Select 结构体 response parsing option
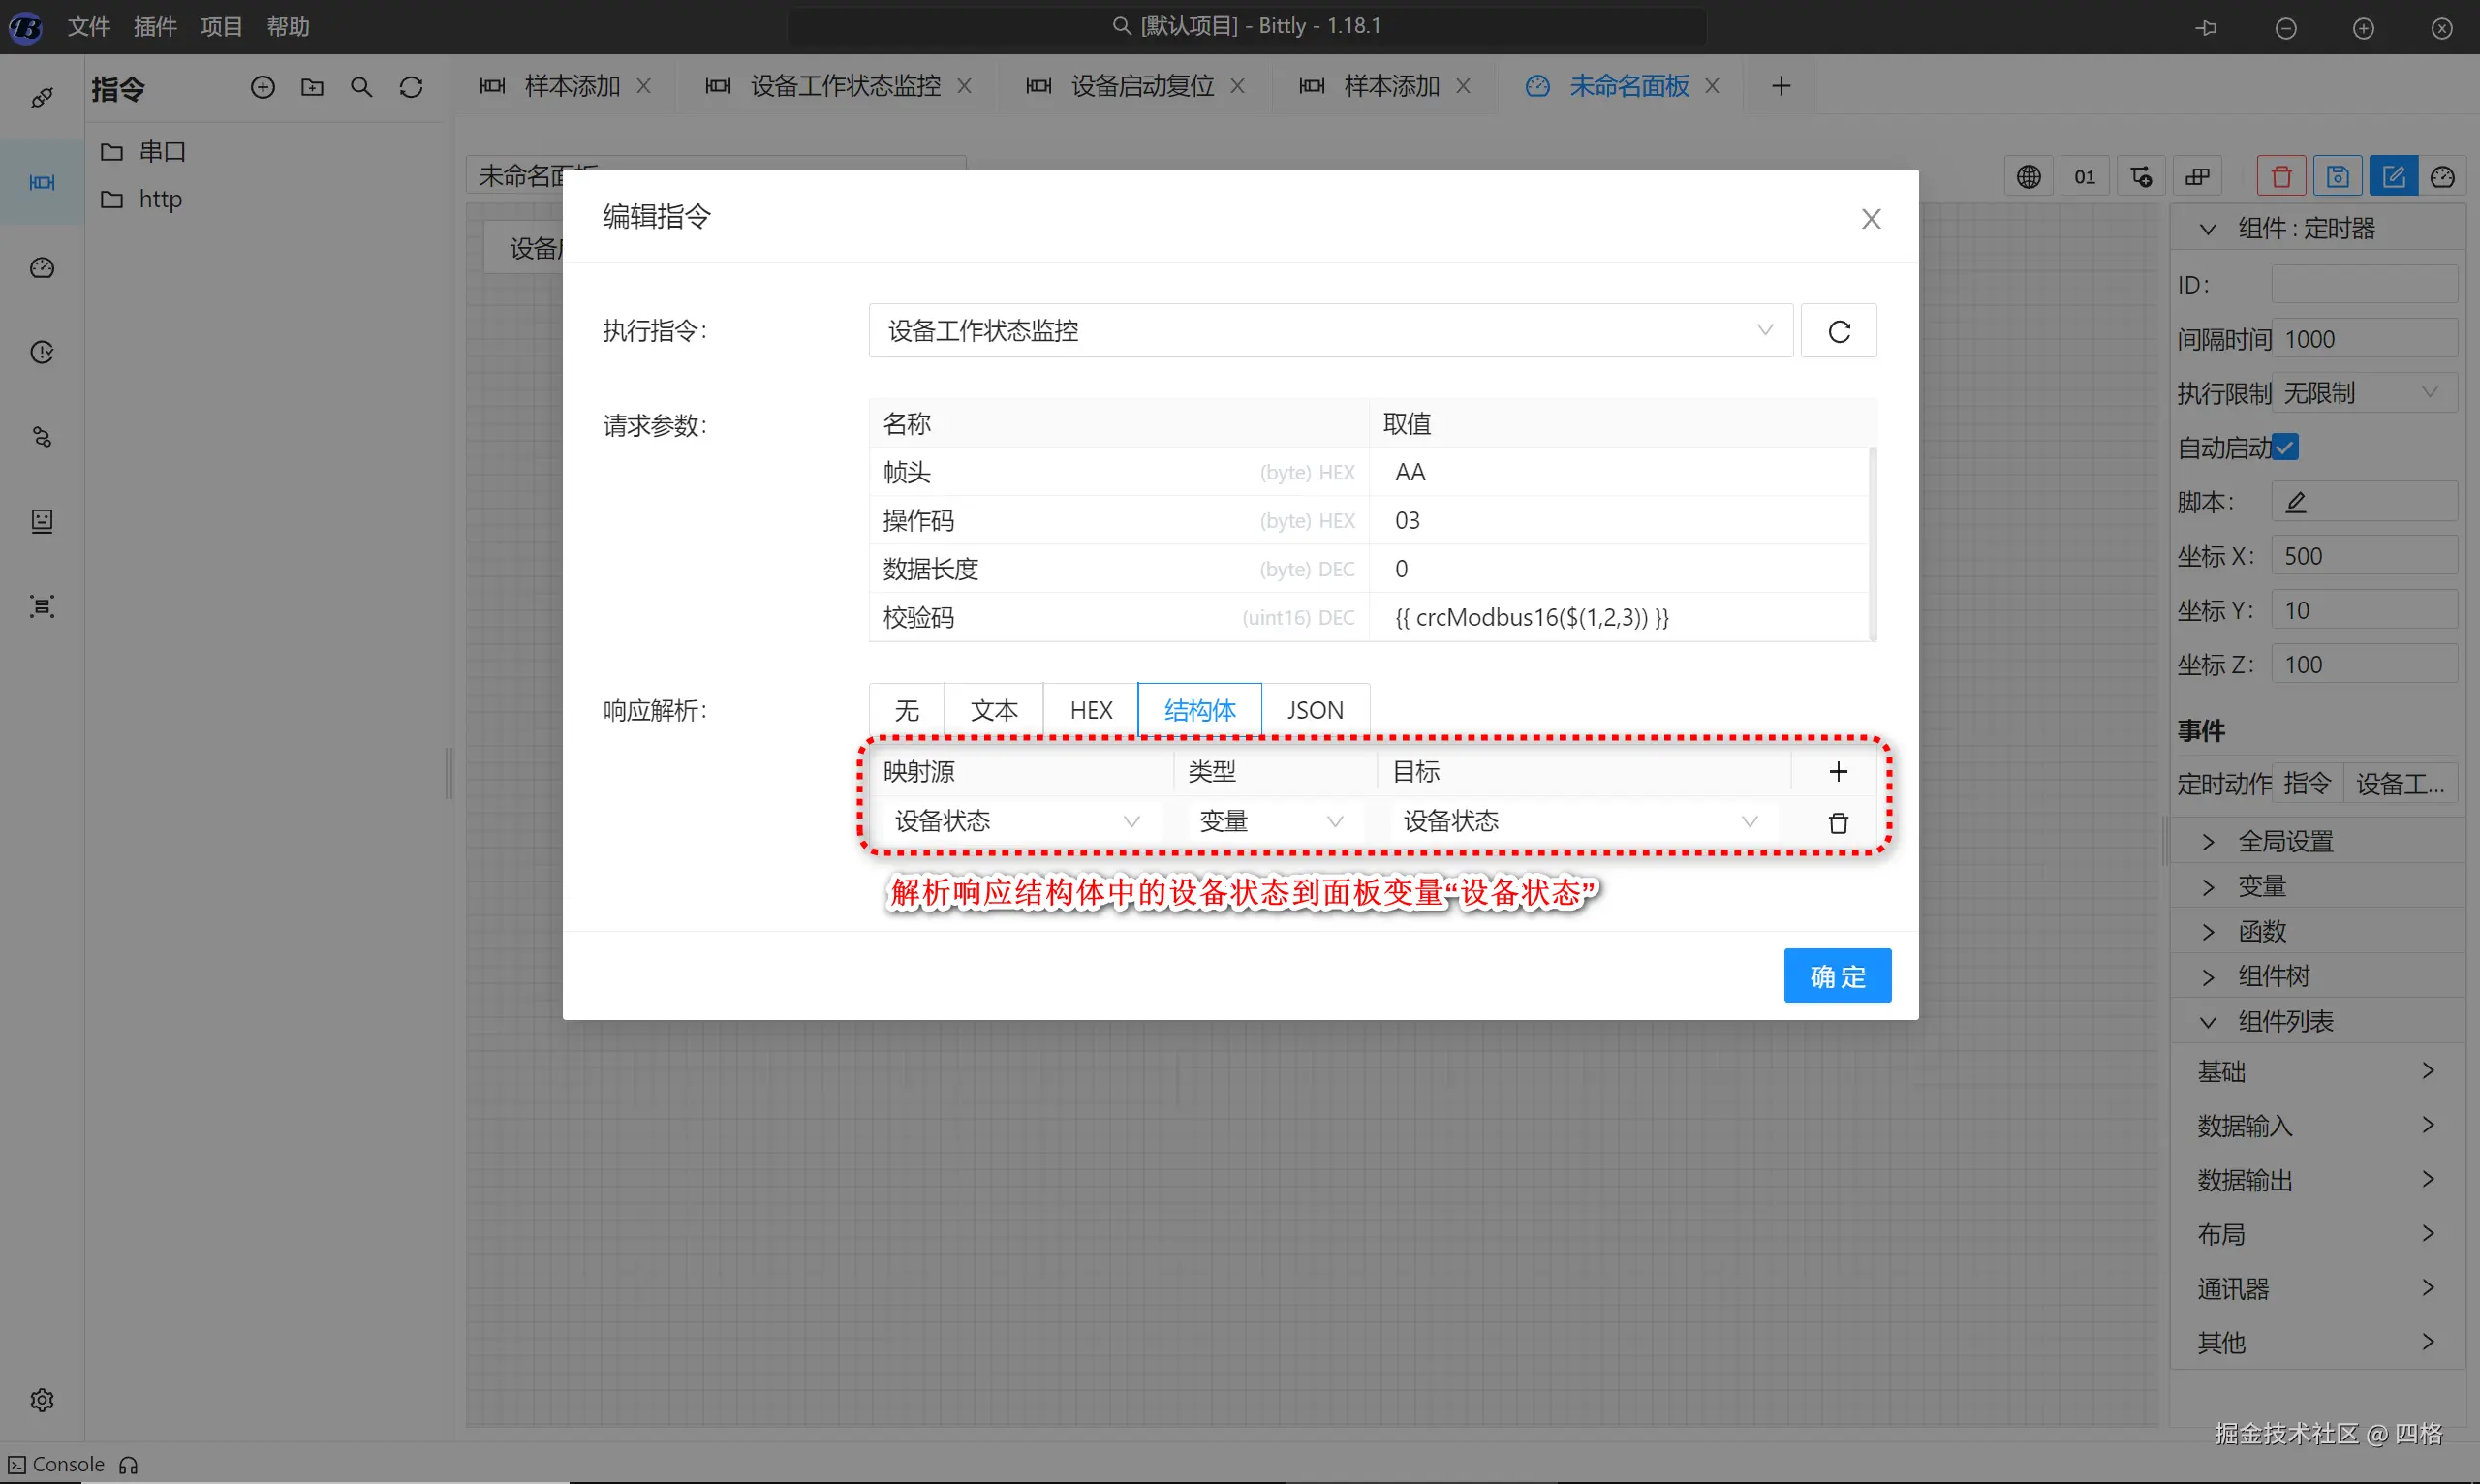The height and width of the screenshot is (1484, 2480). click(x=1199, y=710)
